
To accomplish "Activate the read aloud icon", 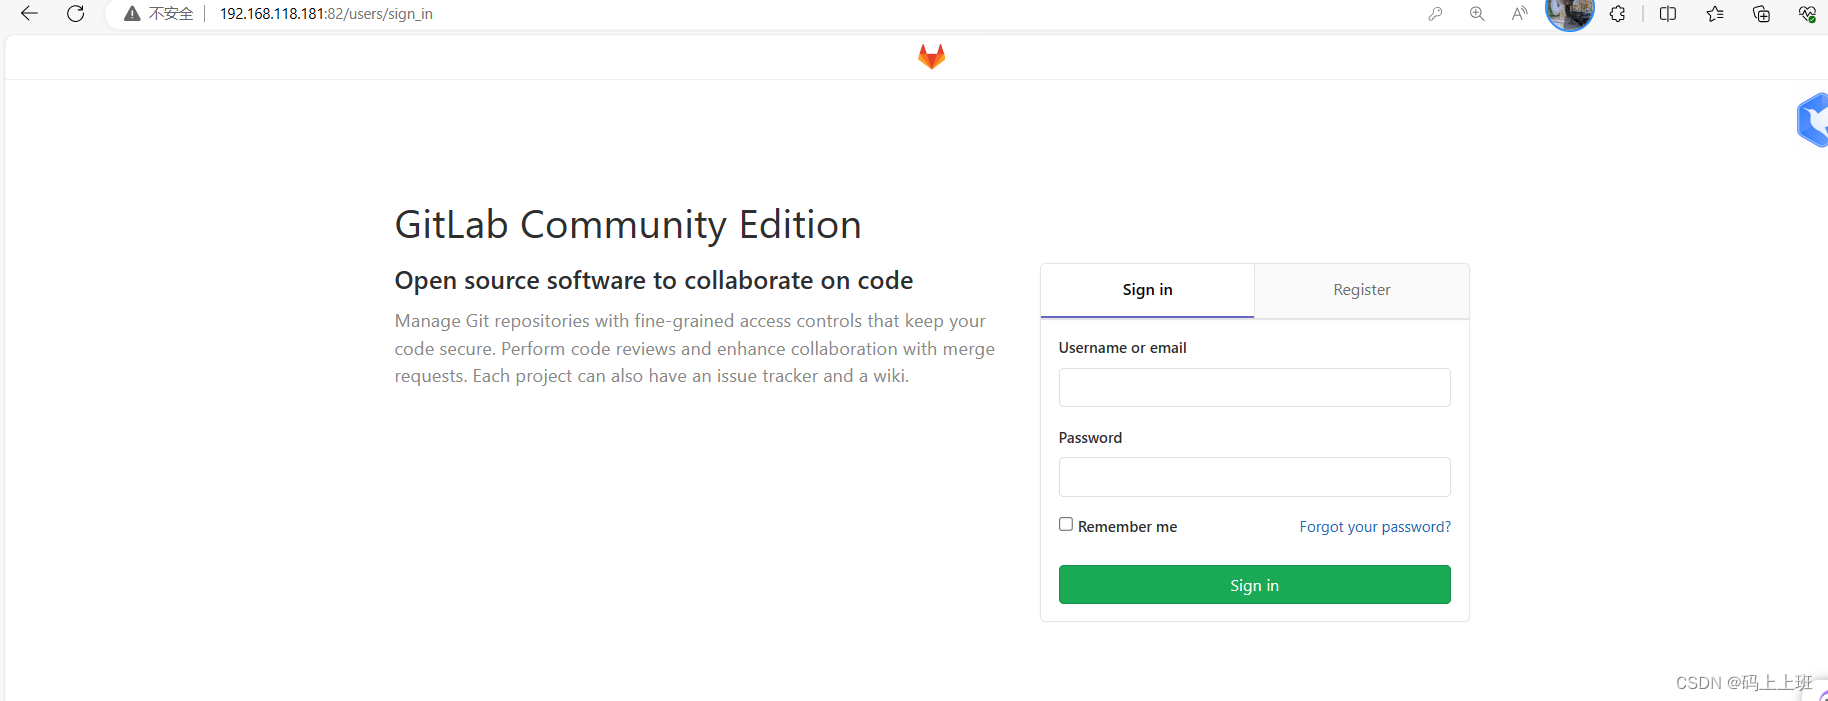I will (1519, 14).
